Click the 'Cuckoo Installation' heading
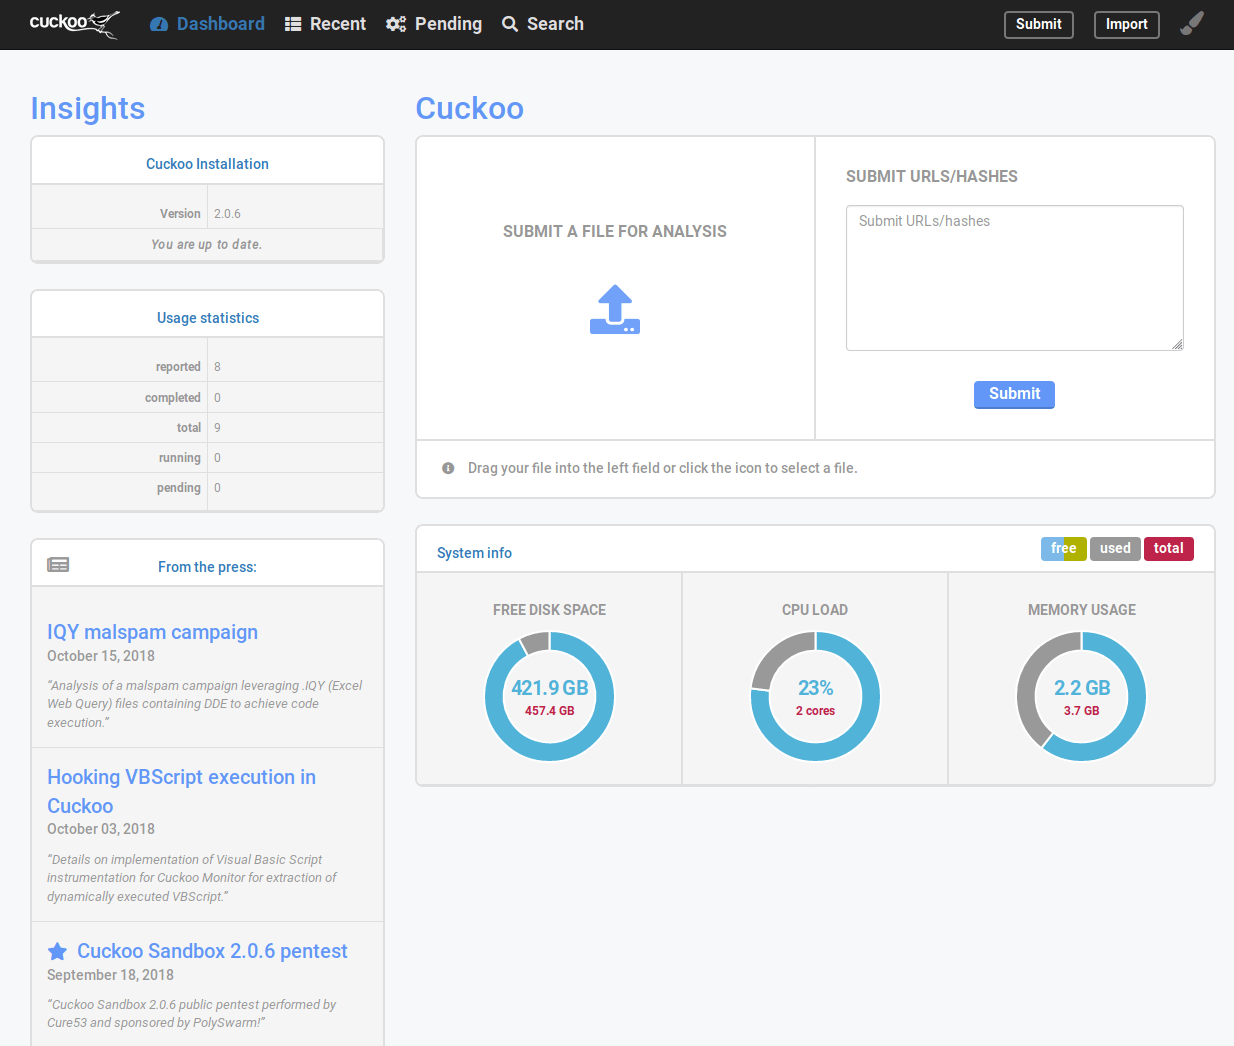Image resolution: width=1234 pixels, height=1046 pixels. [207, 164]
